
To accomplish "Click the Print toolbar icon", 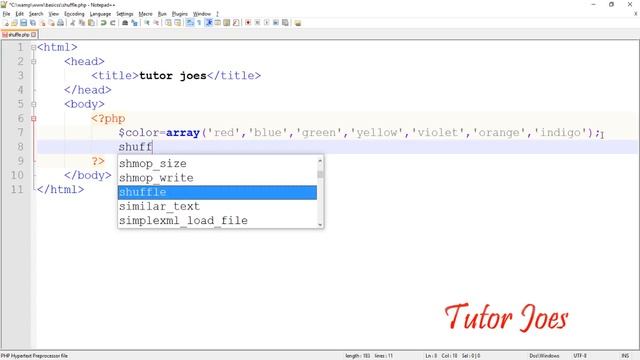I will pyautogui.click(x=60, y=23).
